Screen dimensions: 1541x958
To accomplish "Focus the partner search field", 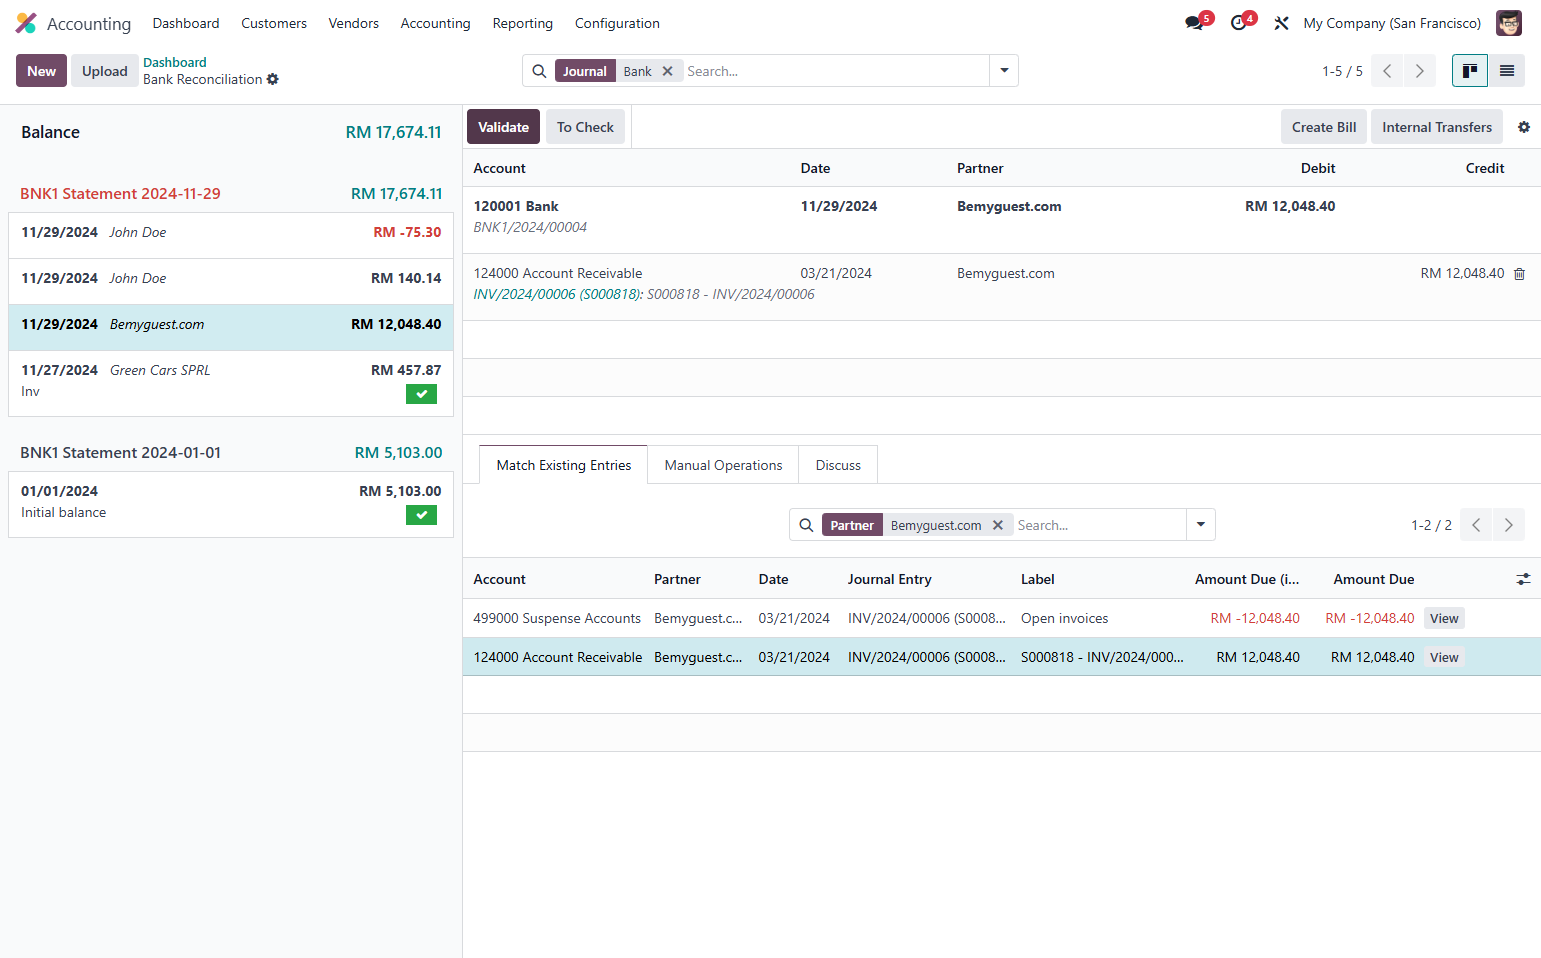I will (x=1099, y=525).
